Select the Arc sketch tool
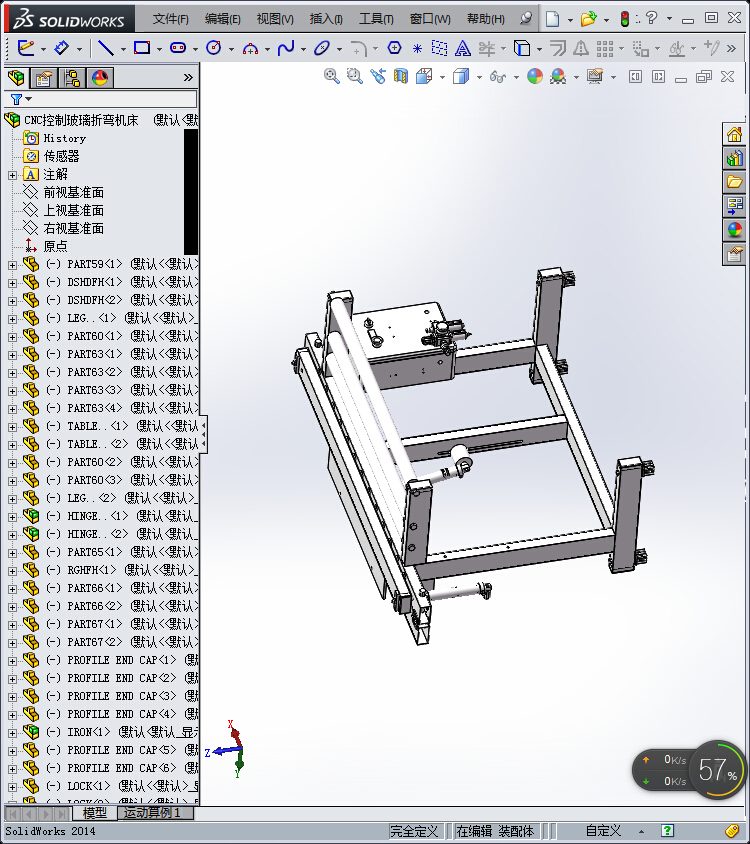 [250, 48]
